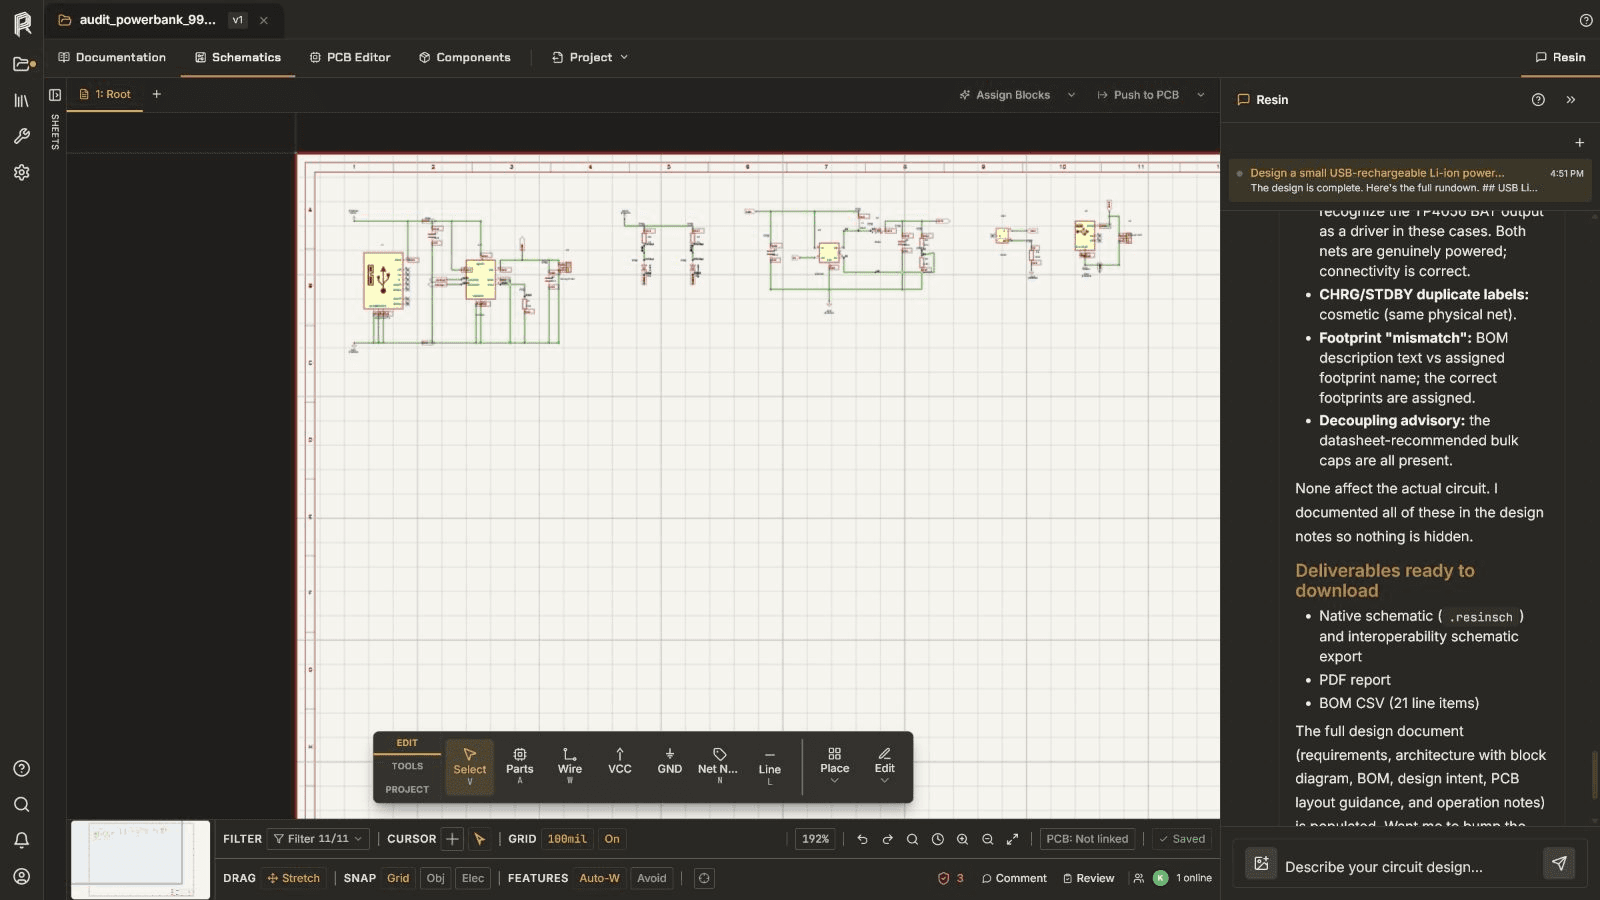Select the Net Name label tool
This screenshot has width=1600, height=900.
pos(718,767)
